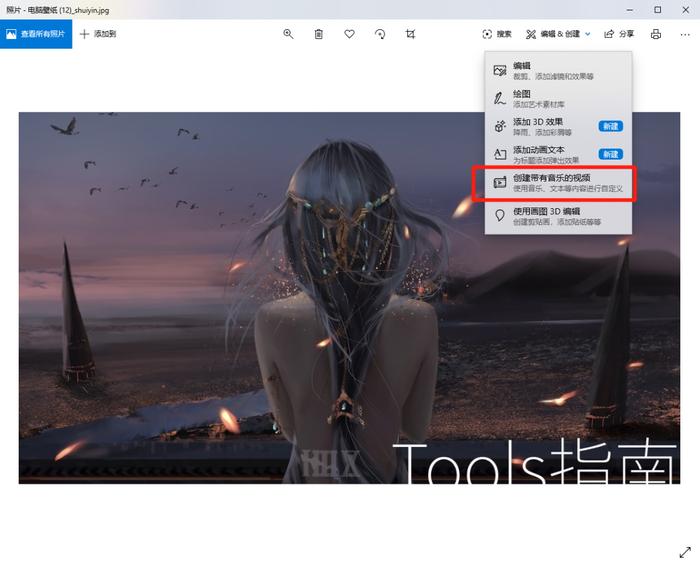Choose 添加 3D 效果 menu entry
Viewport: 700px width, 567px height.
[558, 126]
